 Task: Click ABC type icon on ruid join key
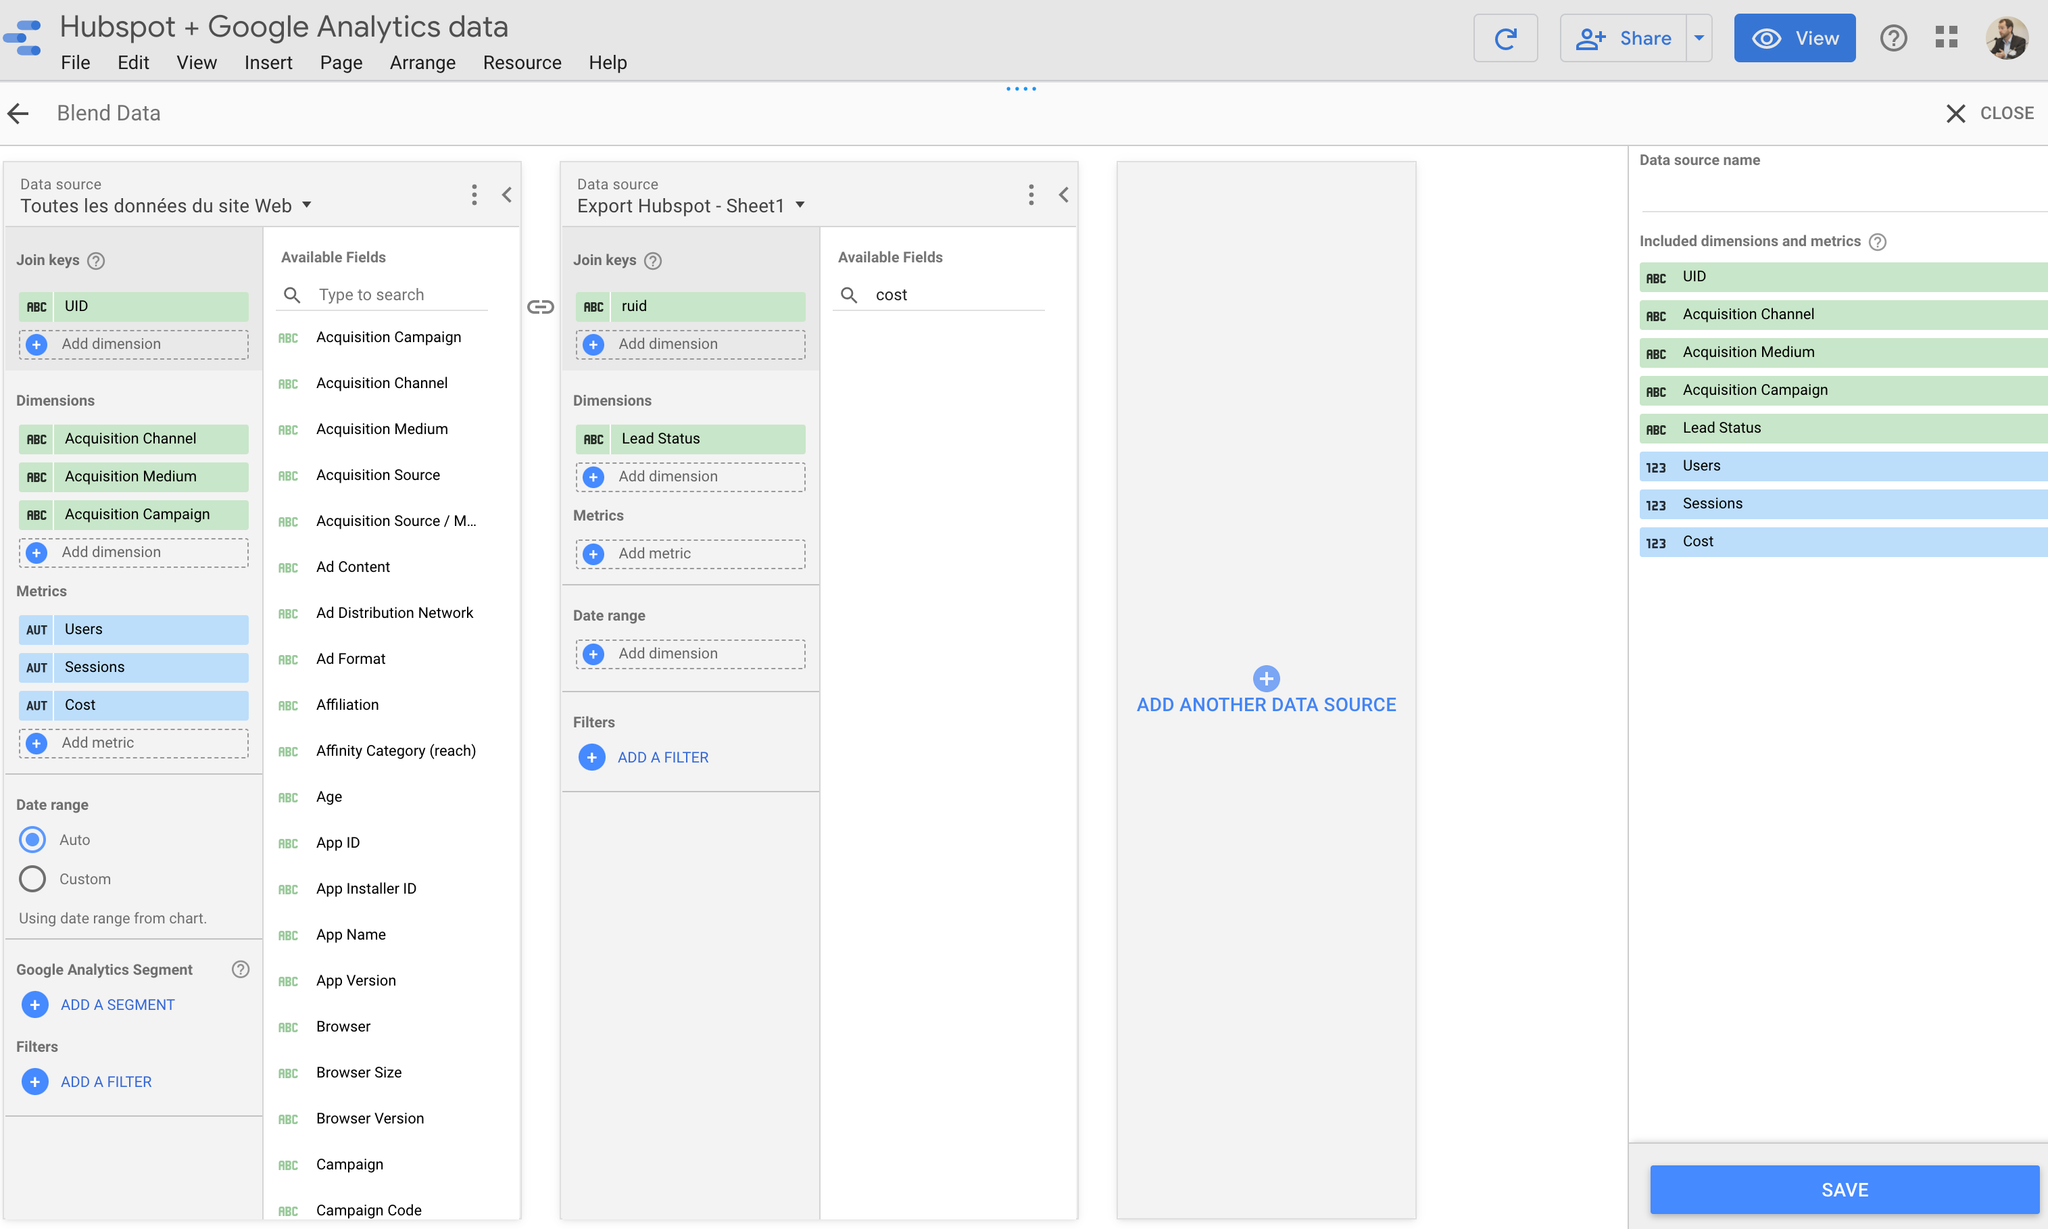pyautogui.click(x=594, y=307)
